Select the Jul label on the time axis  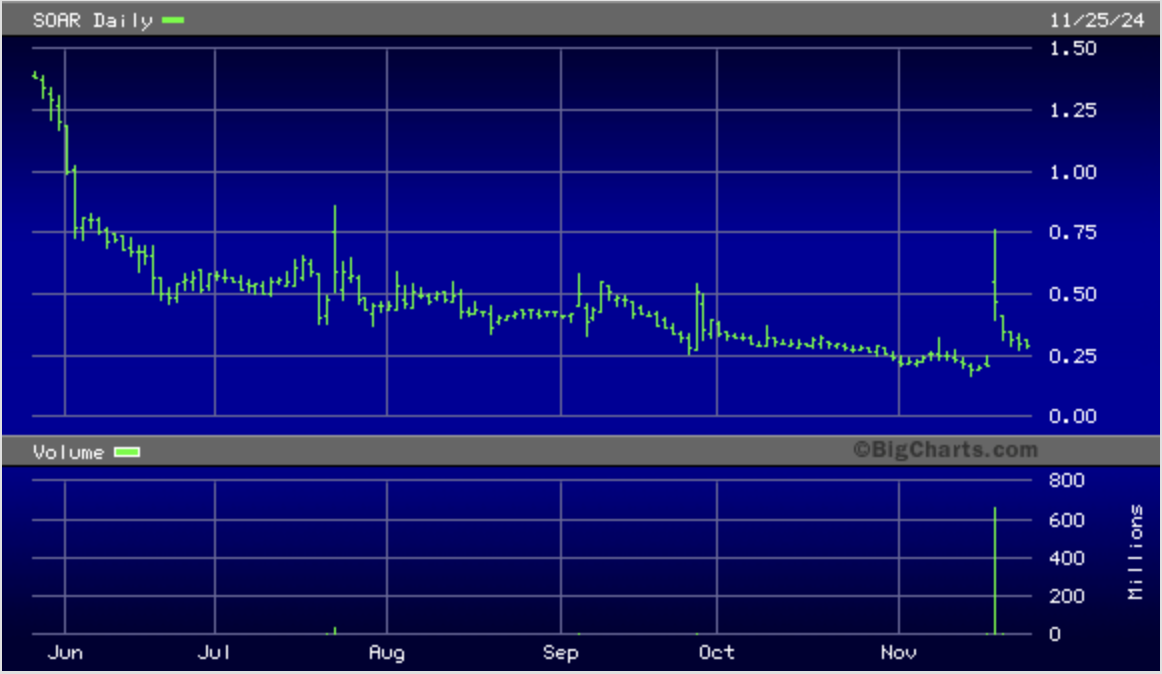(214, 653)
